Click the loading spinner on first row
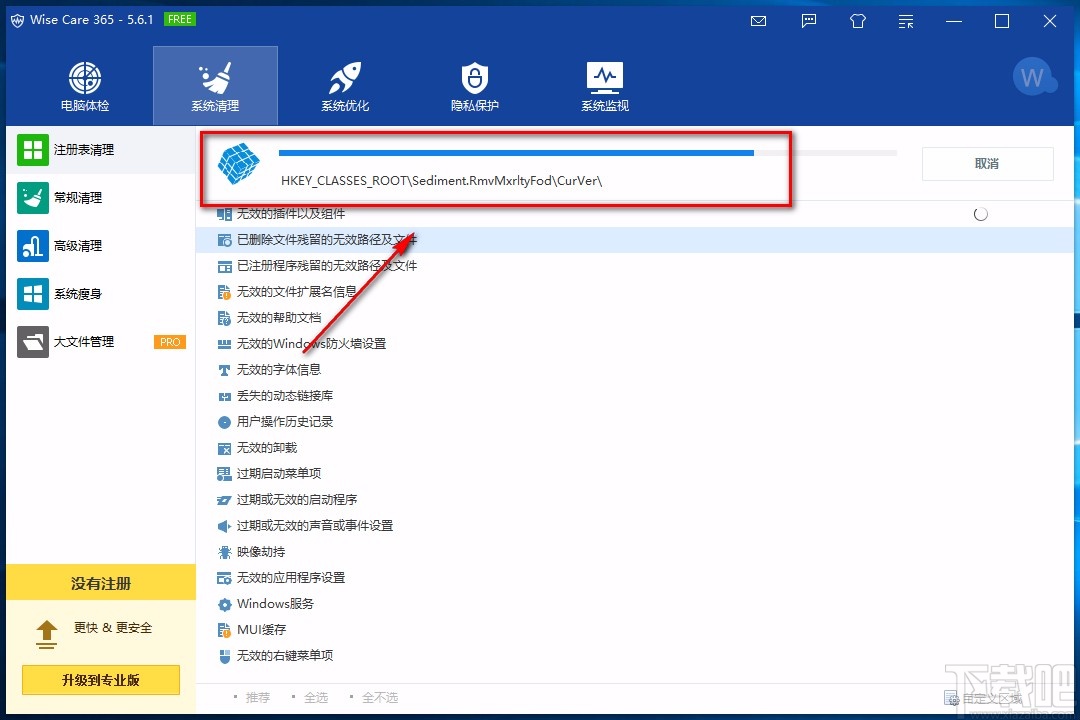The image size is (1080, 720). [x=981, y=214]
